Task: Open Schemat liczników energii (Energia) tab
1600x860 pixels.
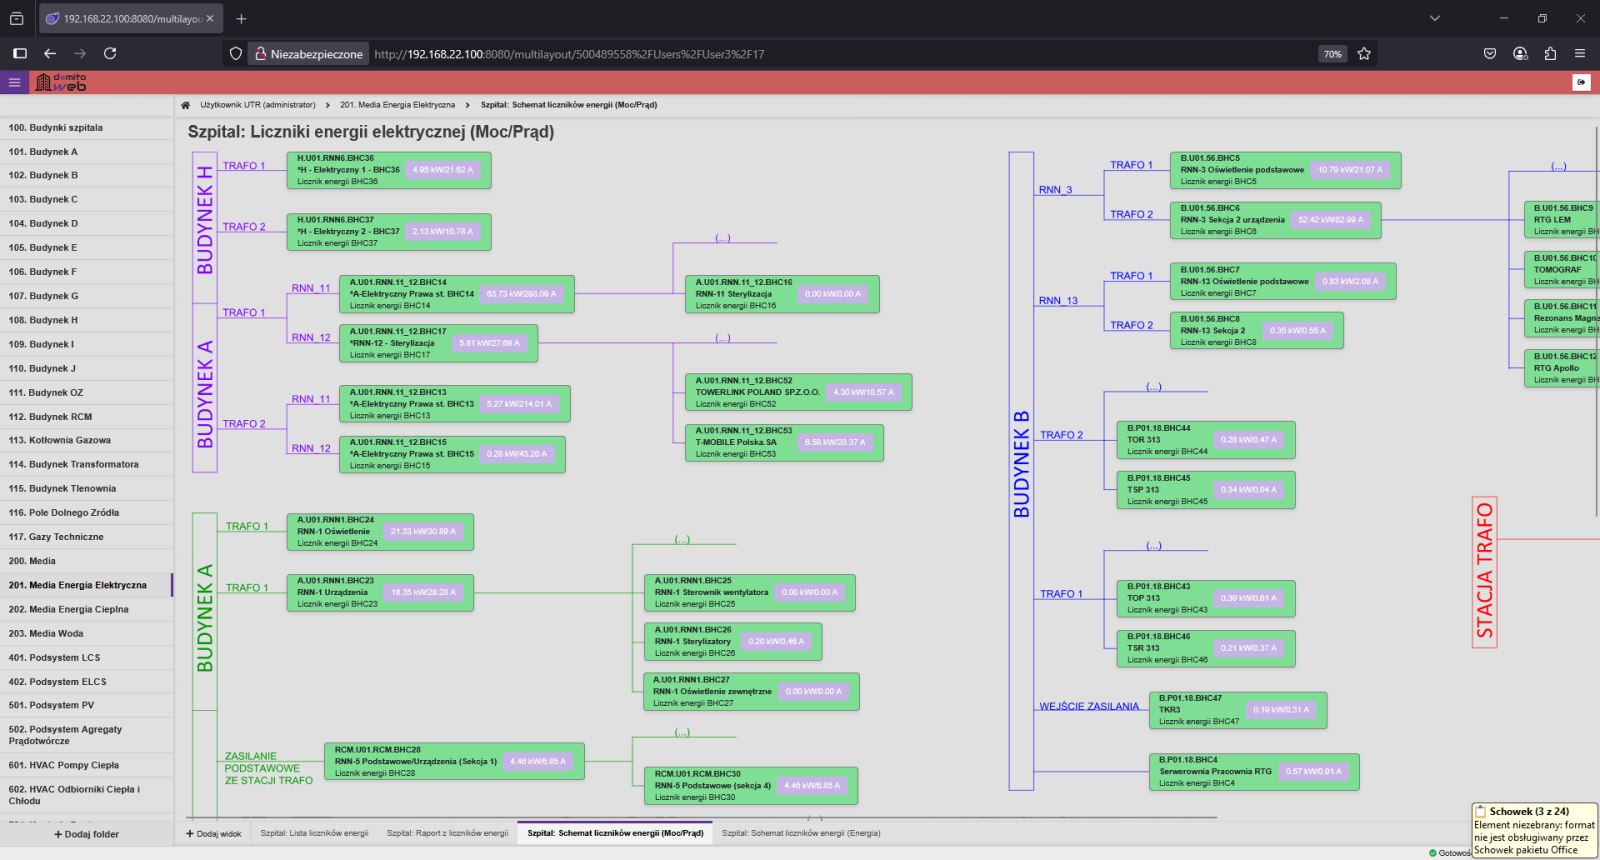Action: point(801,833)
